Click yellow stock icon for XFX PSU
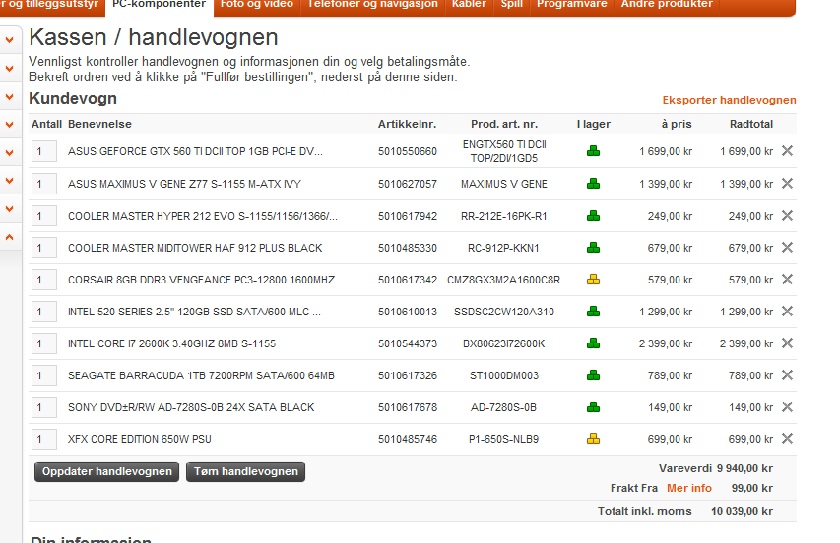 (x=594, y=439)
